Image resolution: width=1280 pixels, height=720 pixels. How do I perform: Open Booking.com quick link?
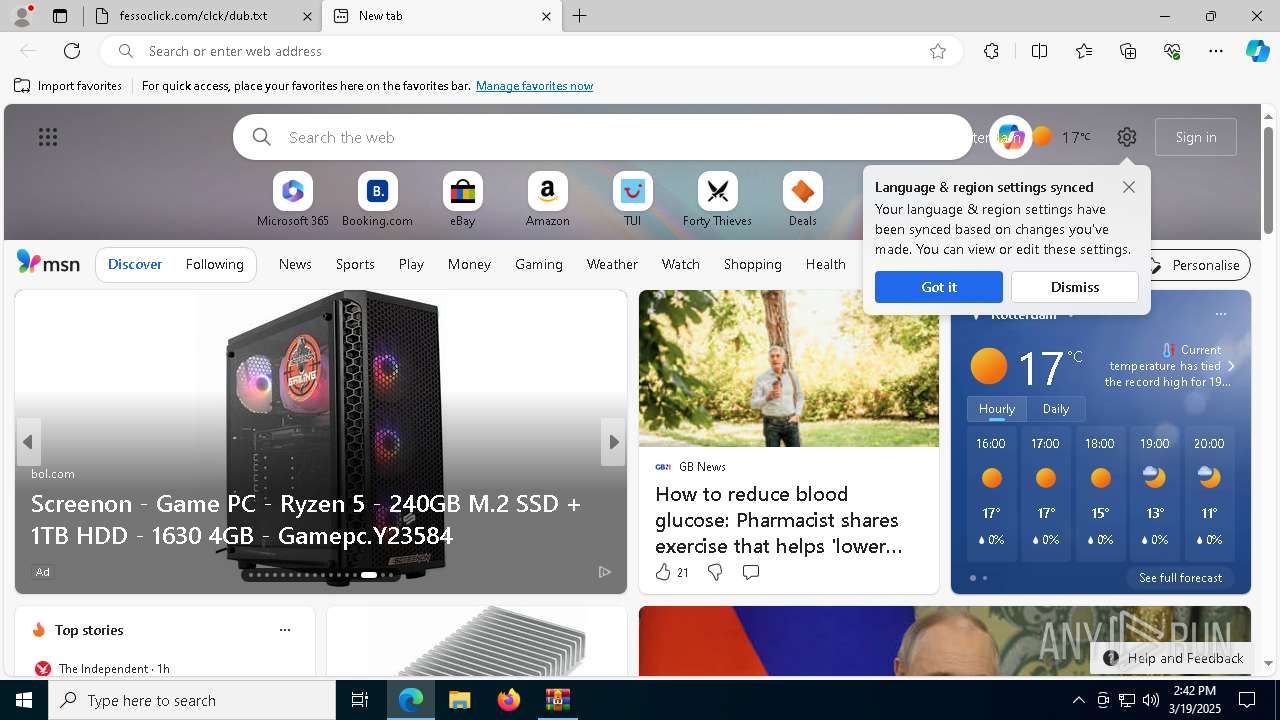click(377, 200)
